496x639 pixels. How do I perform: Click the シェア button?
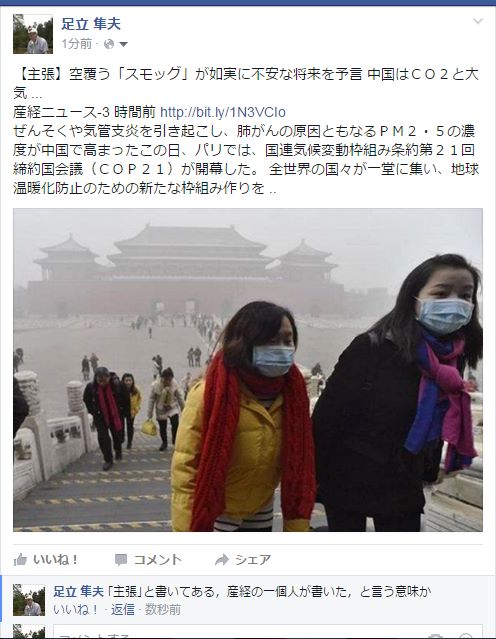click(243, 560)
